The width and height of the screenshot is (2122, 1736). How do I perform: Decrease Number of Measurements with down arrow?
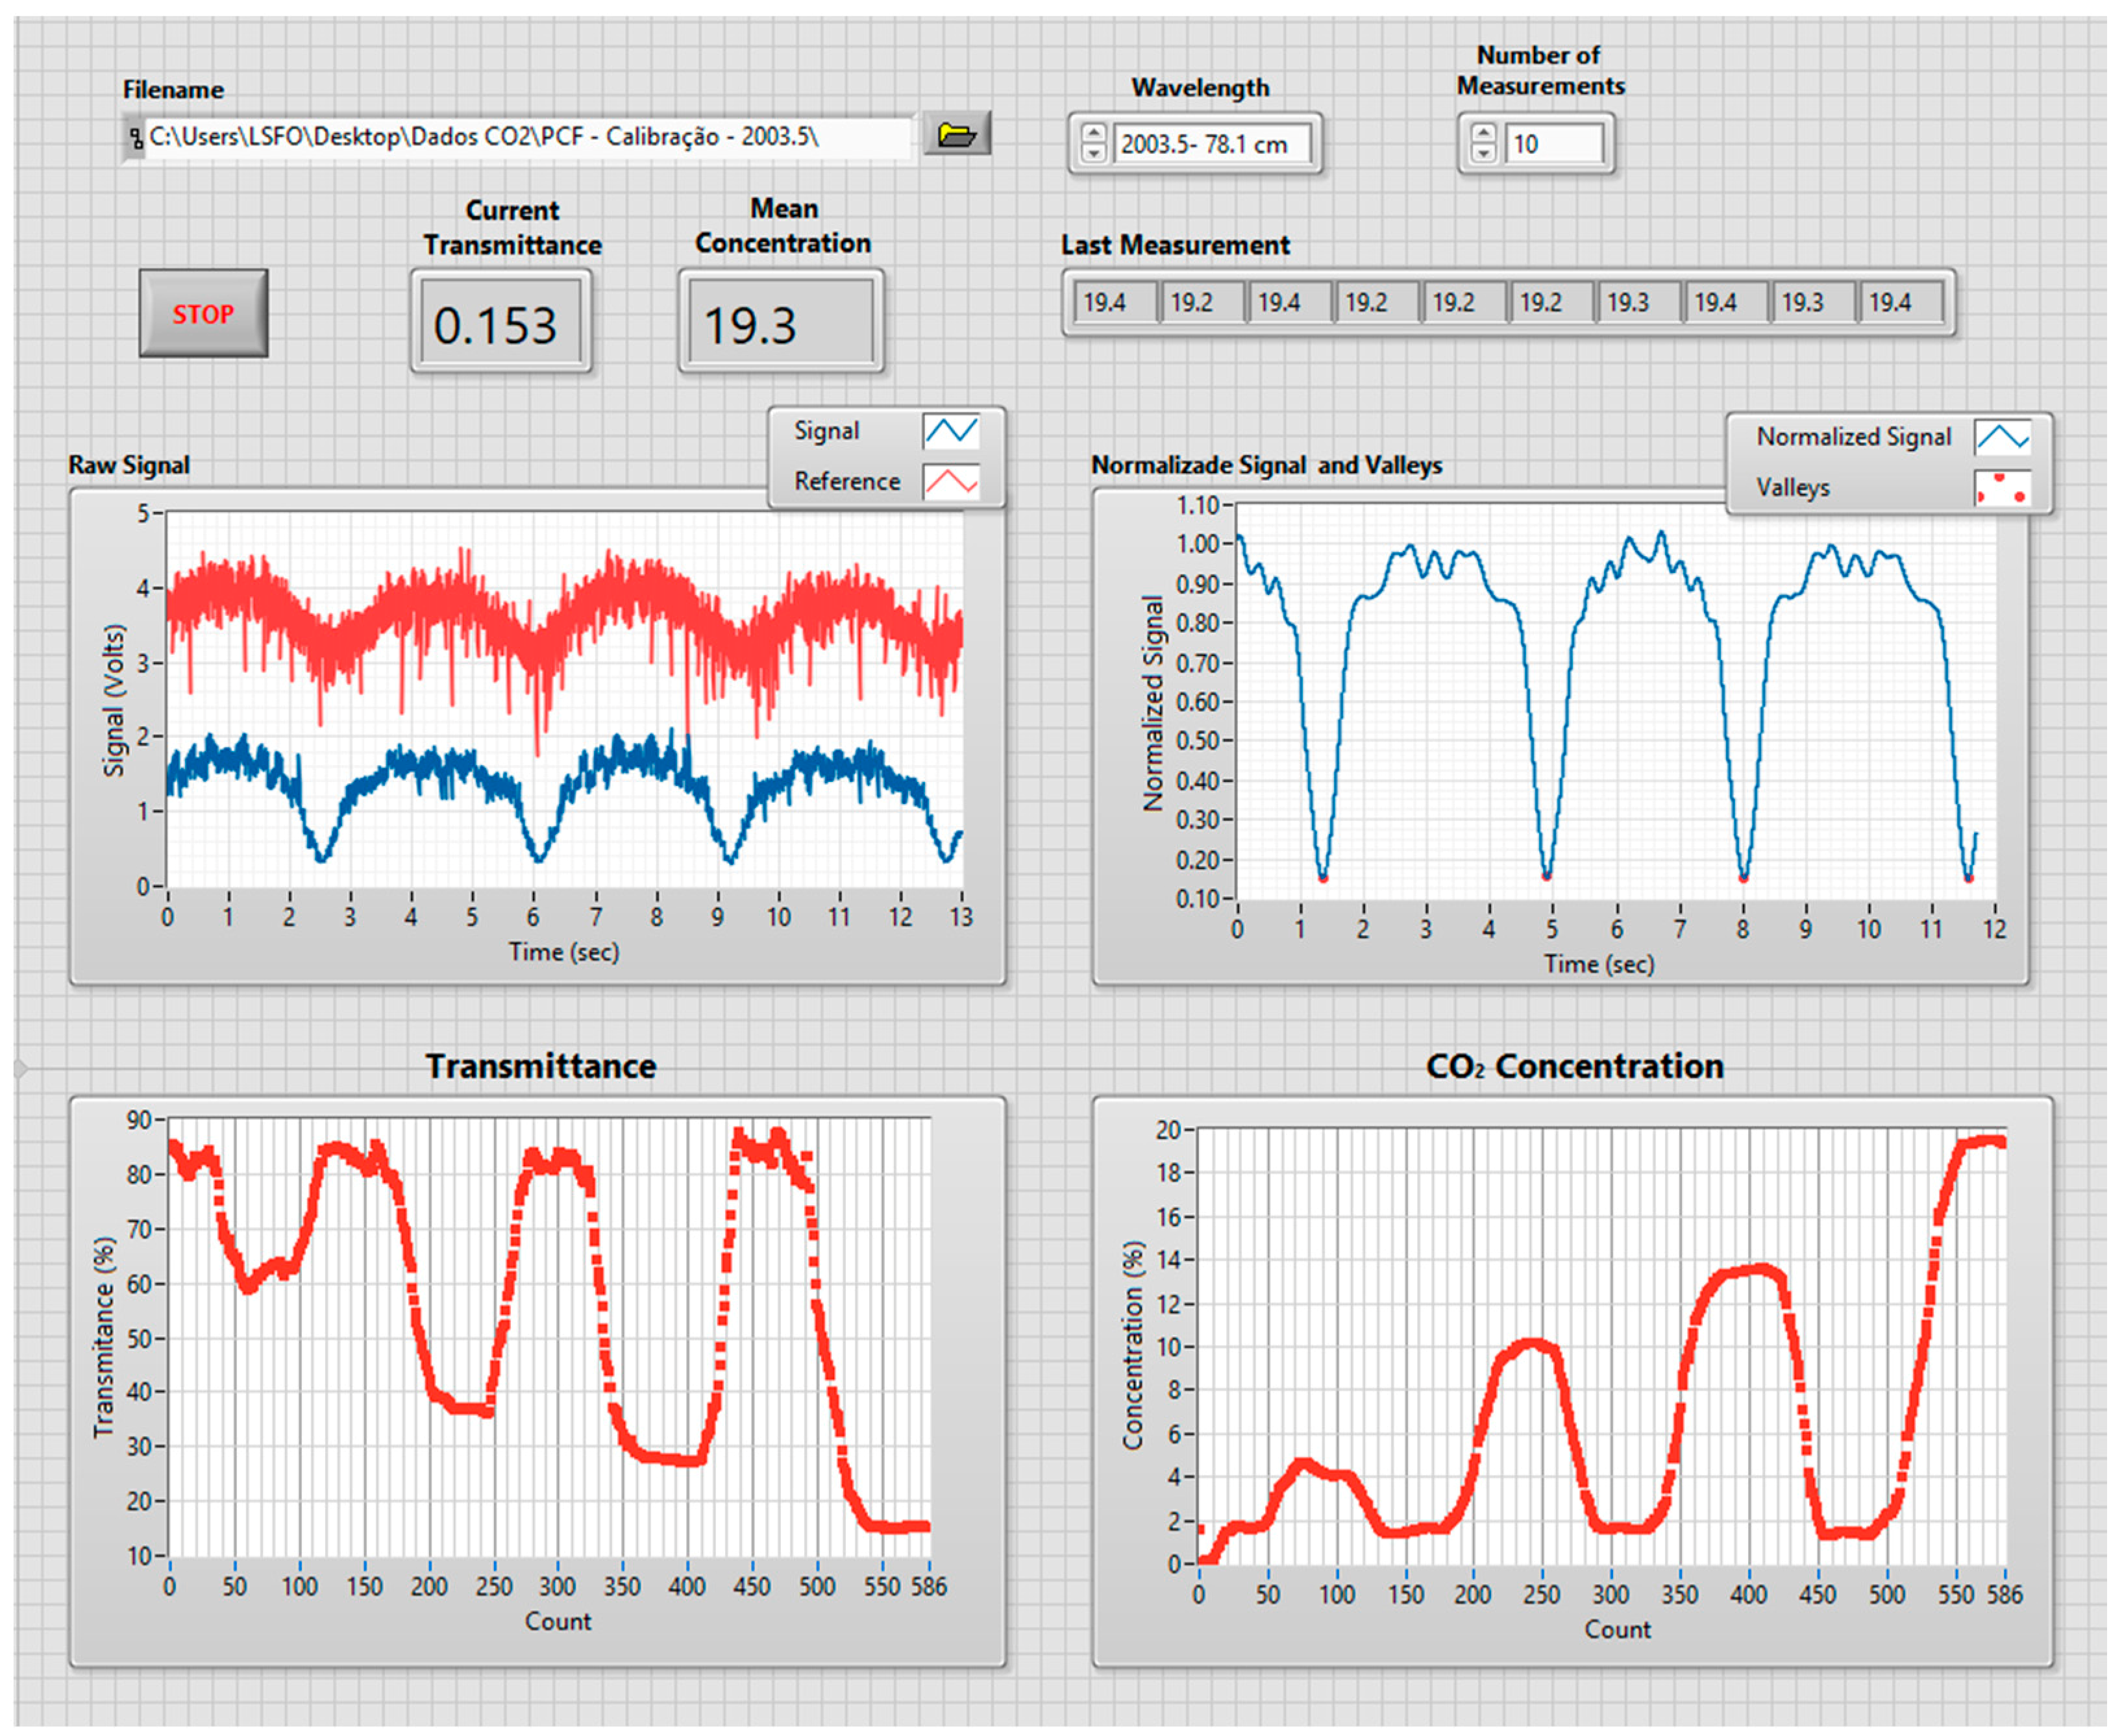tap(1484, 153)
